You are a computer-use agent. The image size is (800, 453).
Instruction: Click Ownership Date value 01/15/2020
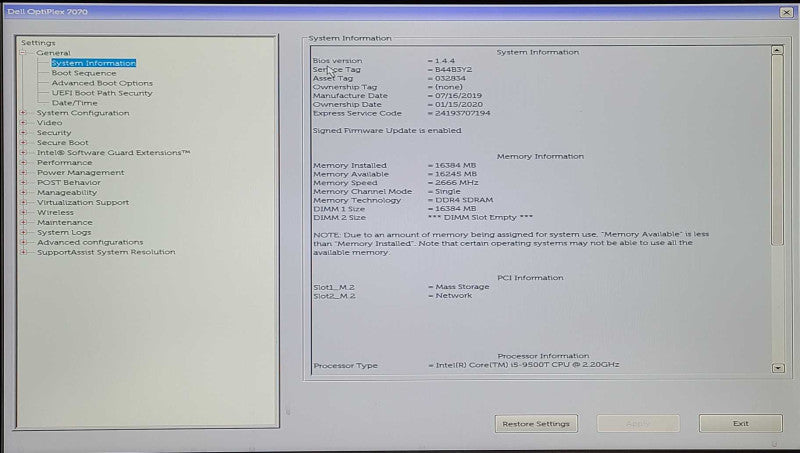(x=458, y=104)
